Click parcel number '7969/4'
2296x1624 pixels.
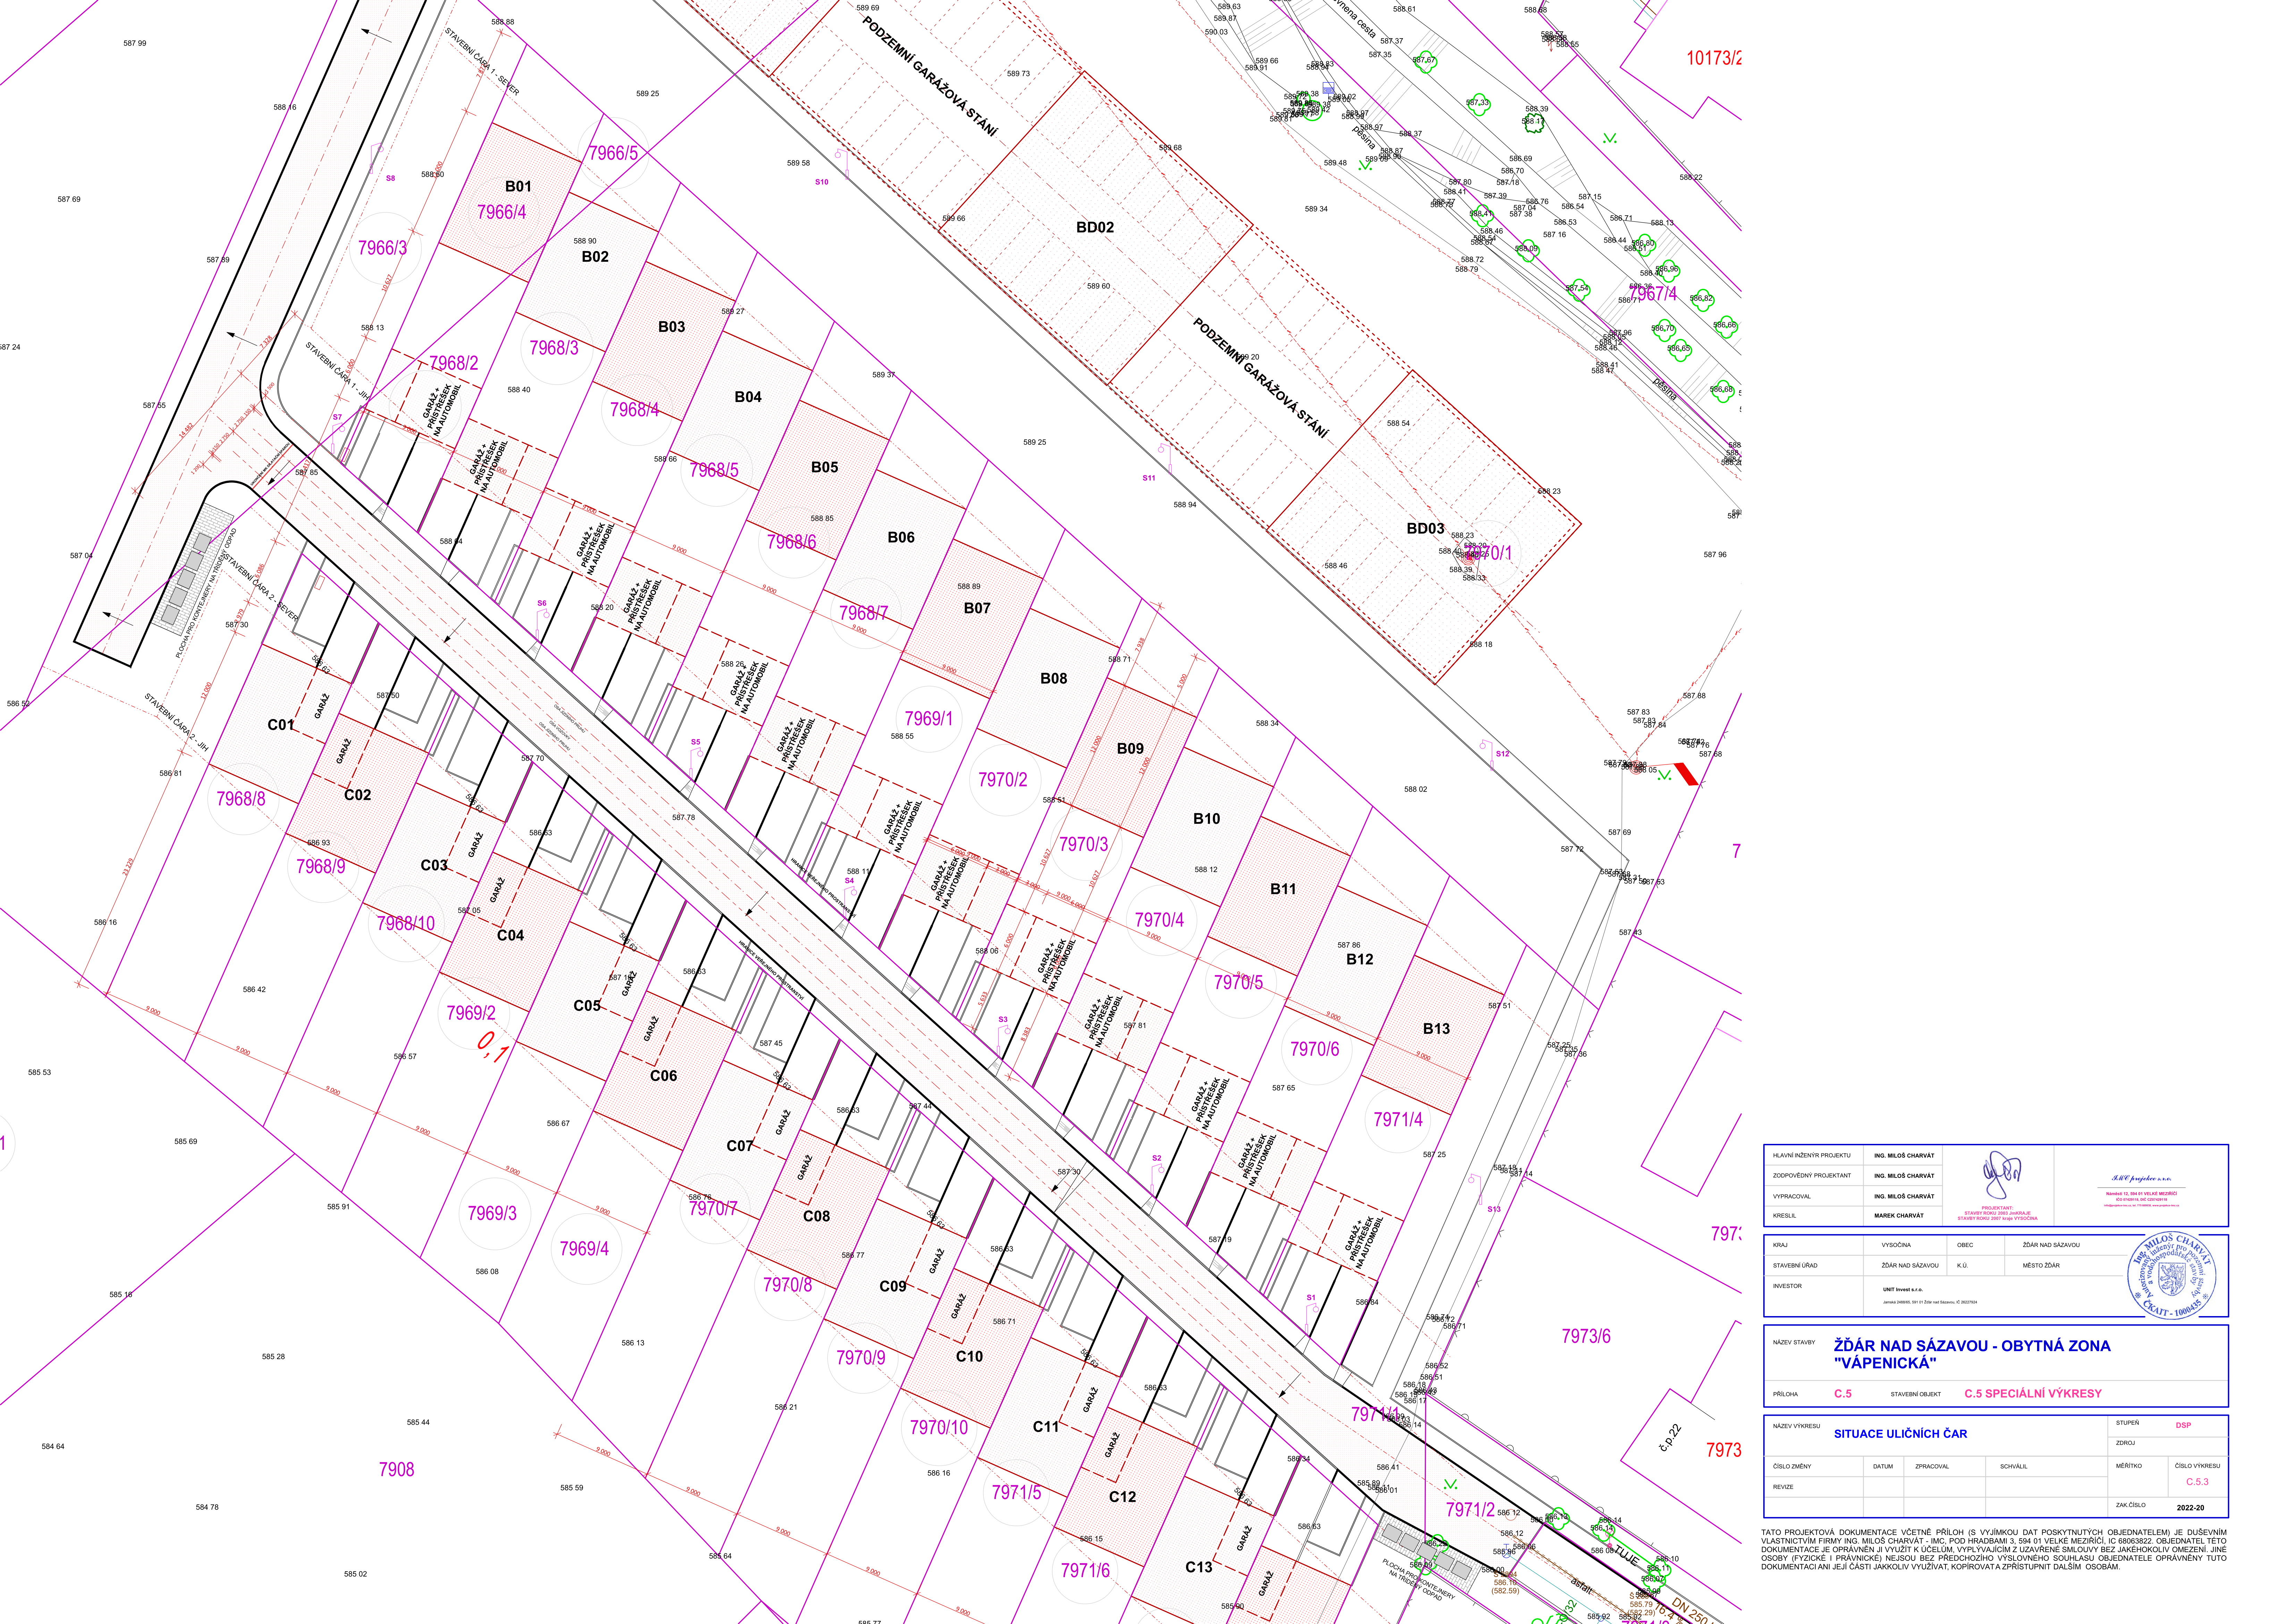pos(584,1249)
